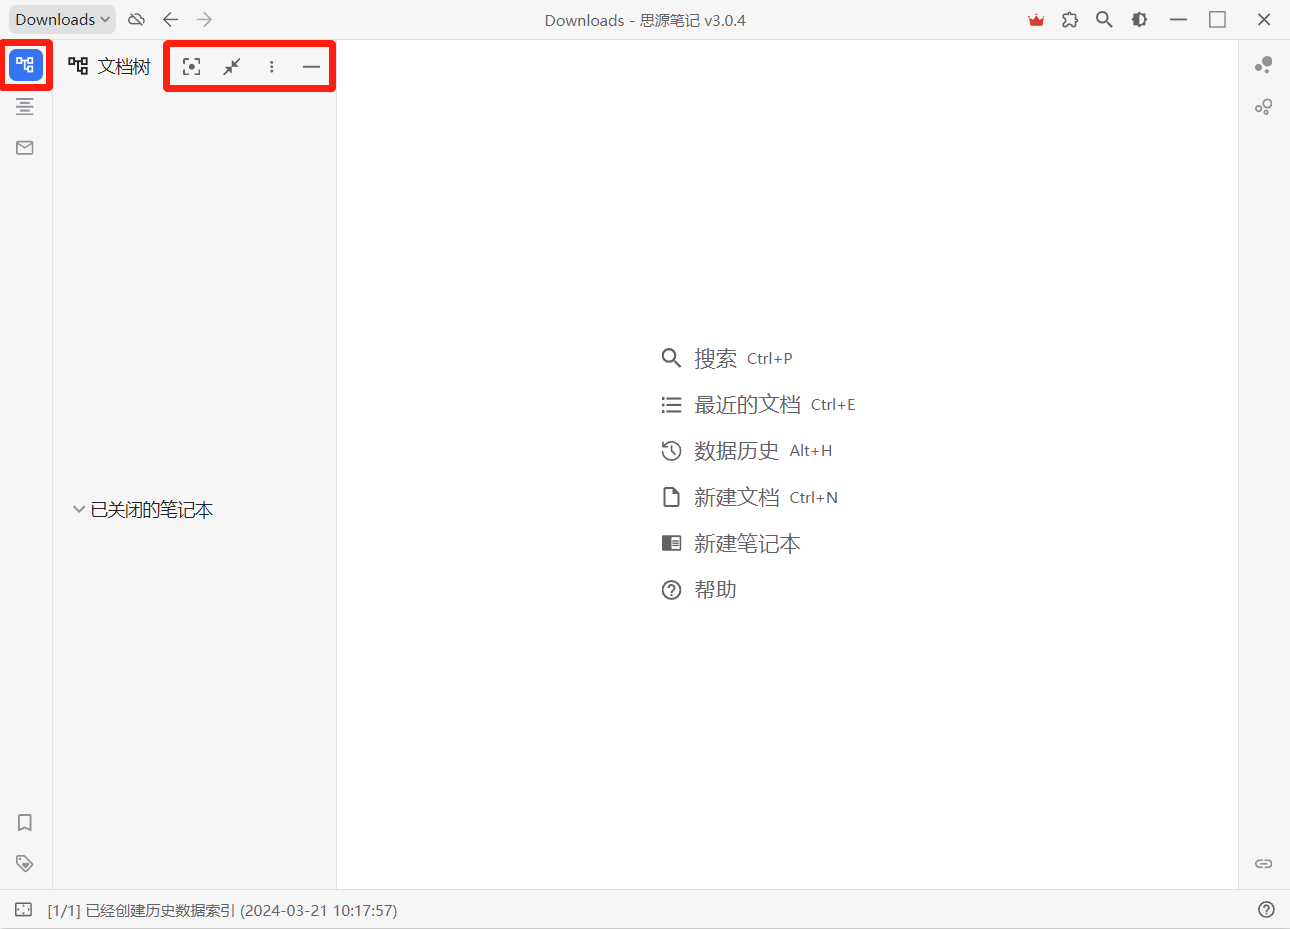Locate current document with focus icon

point(192,66)
